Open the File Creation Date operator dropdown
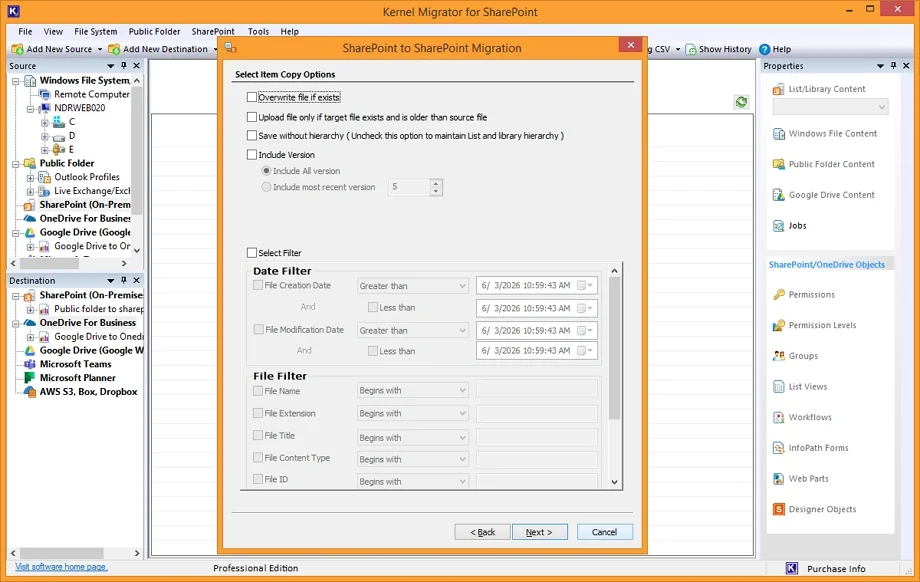This screenshot has width=920, height=582. (x=413, y=286)
